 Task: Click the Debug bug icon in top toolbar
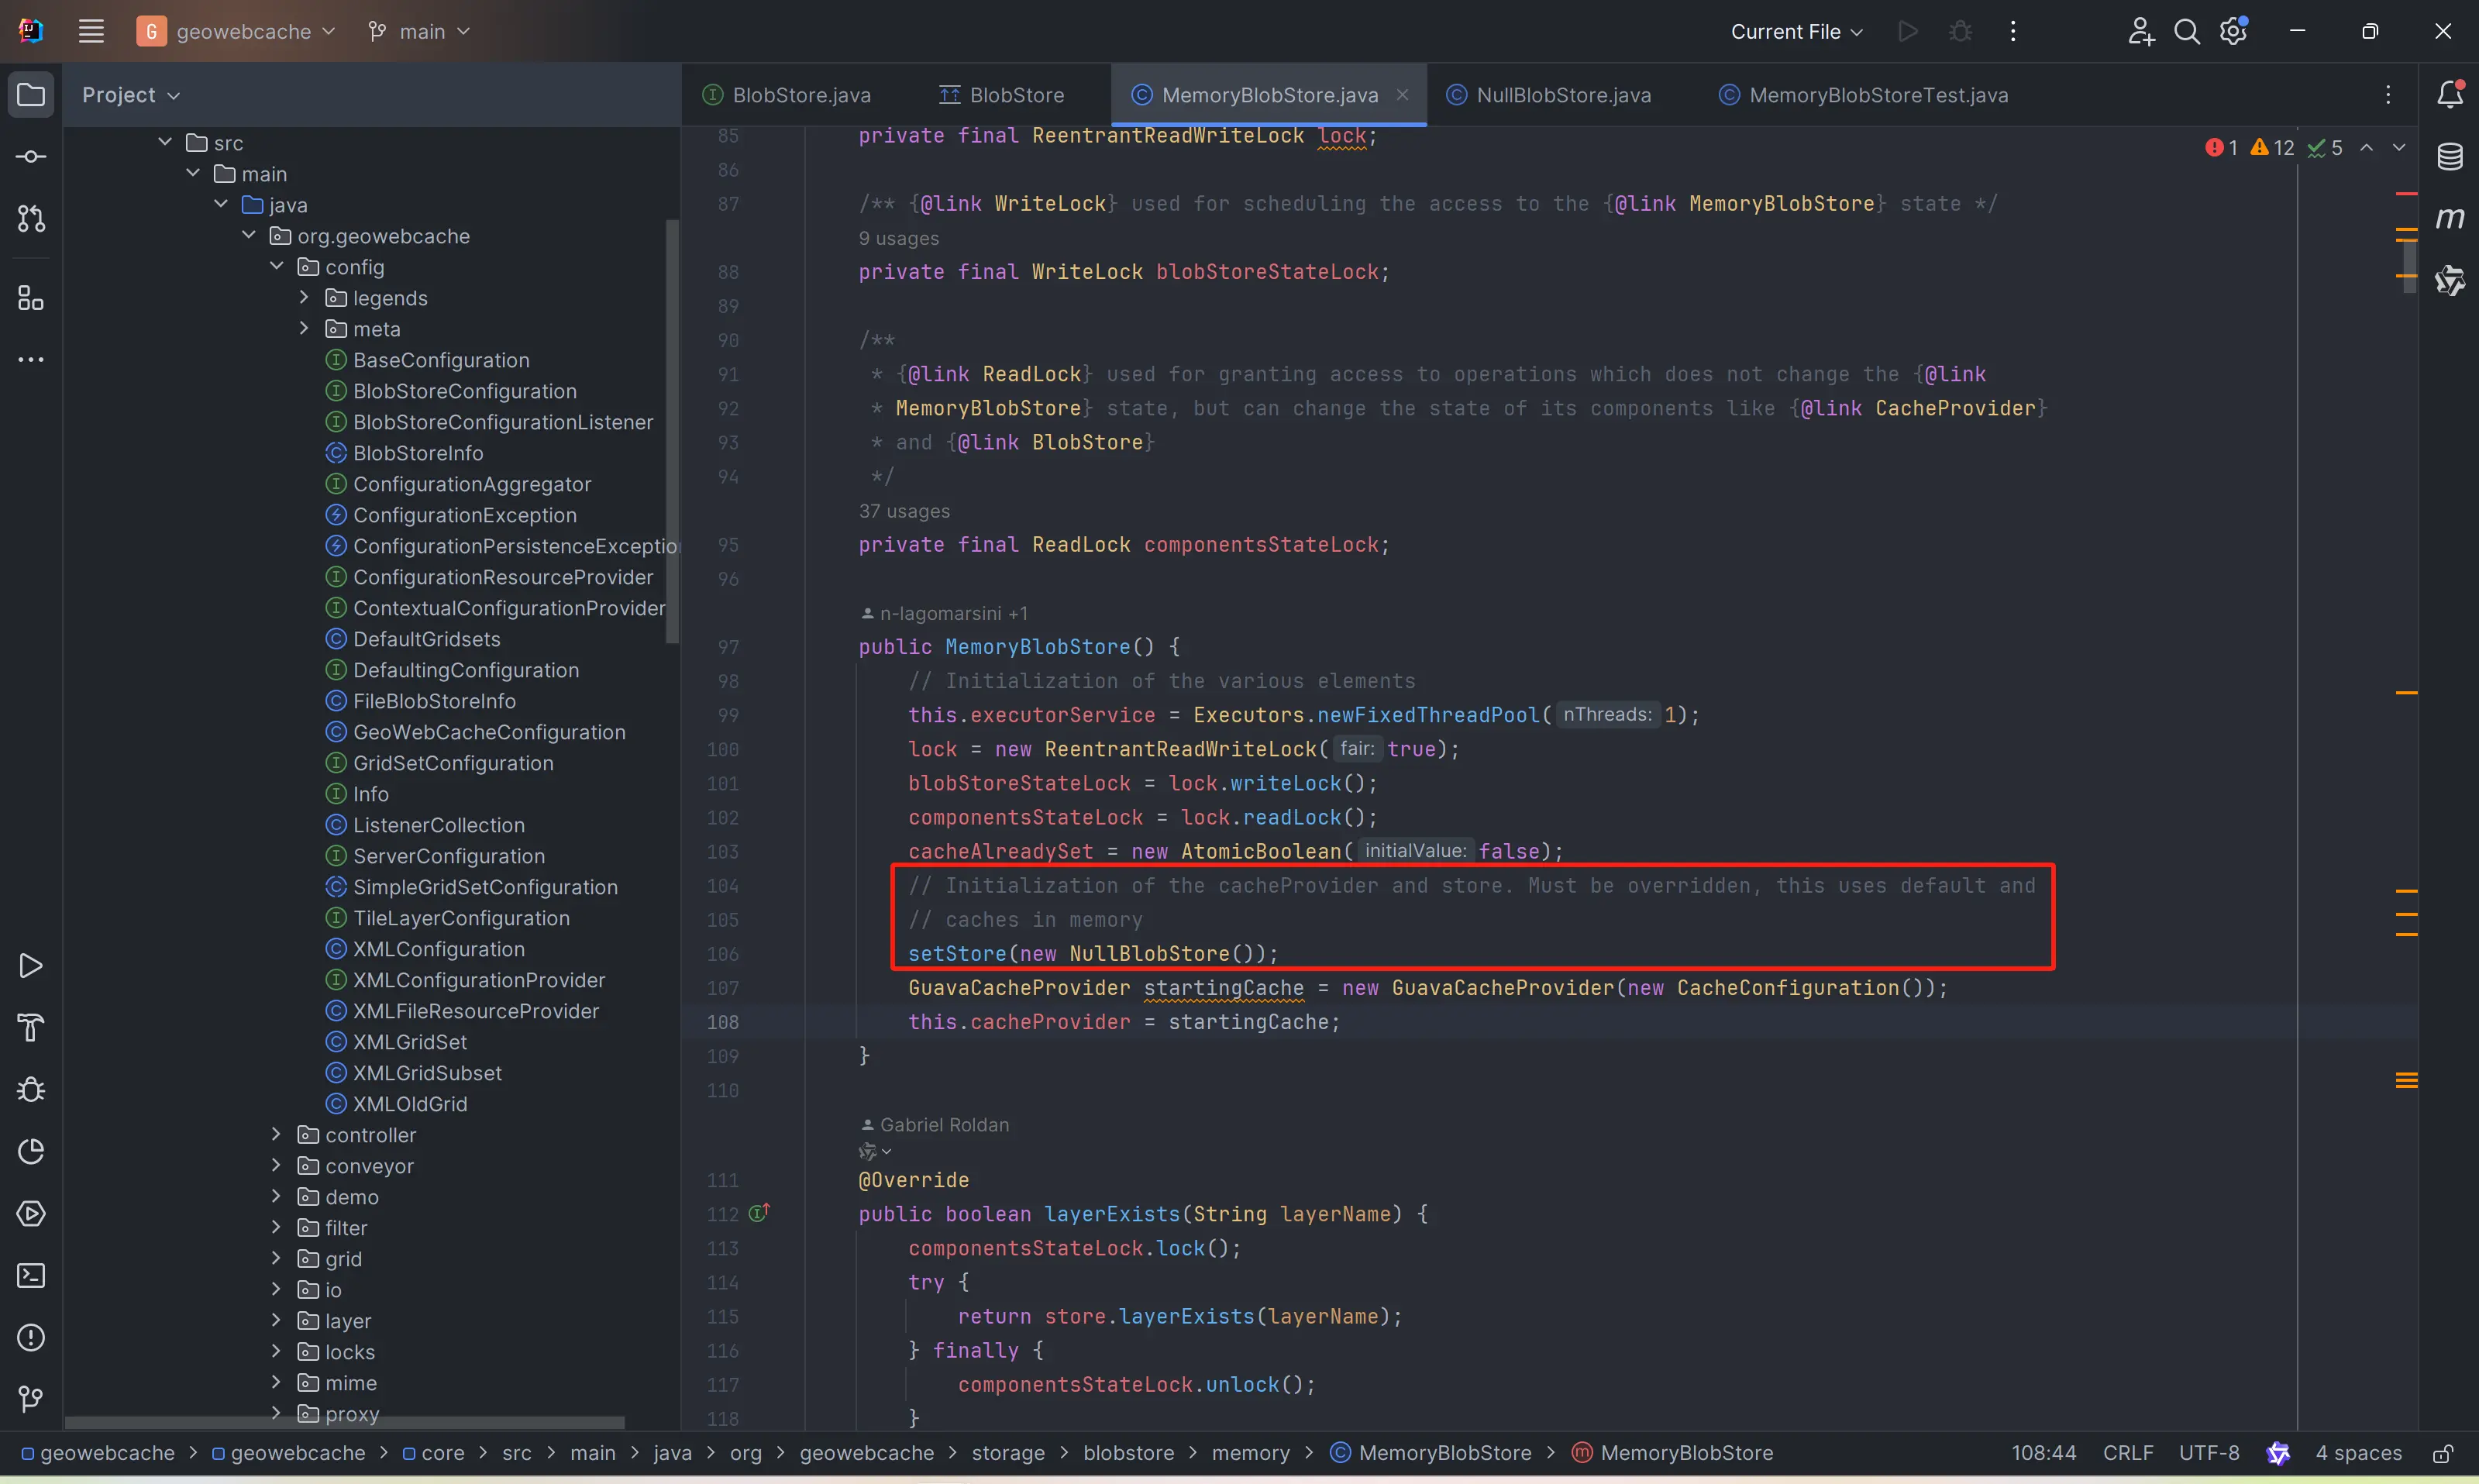point(1961,32)
